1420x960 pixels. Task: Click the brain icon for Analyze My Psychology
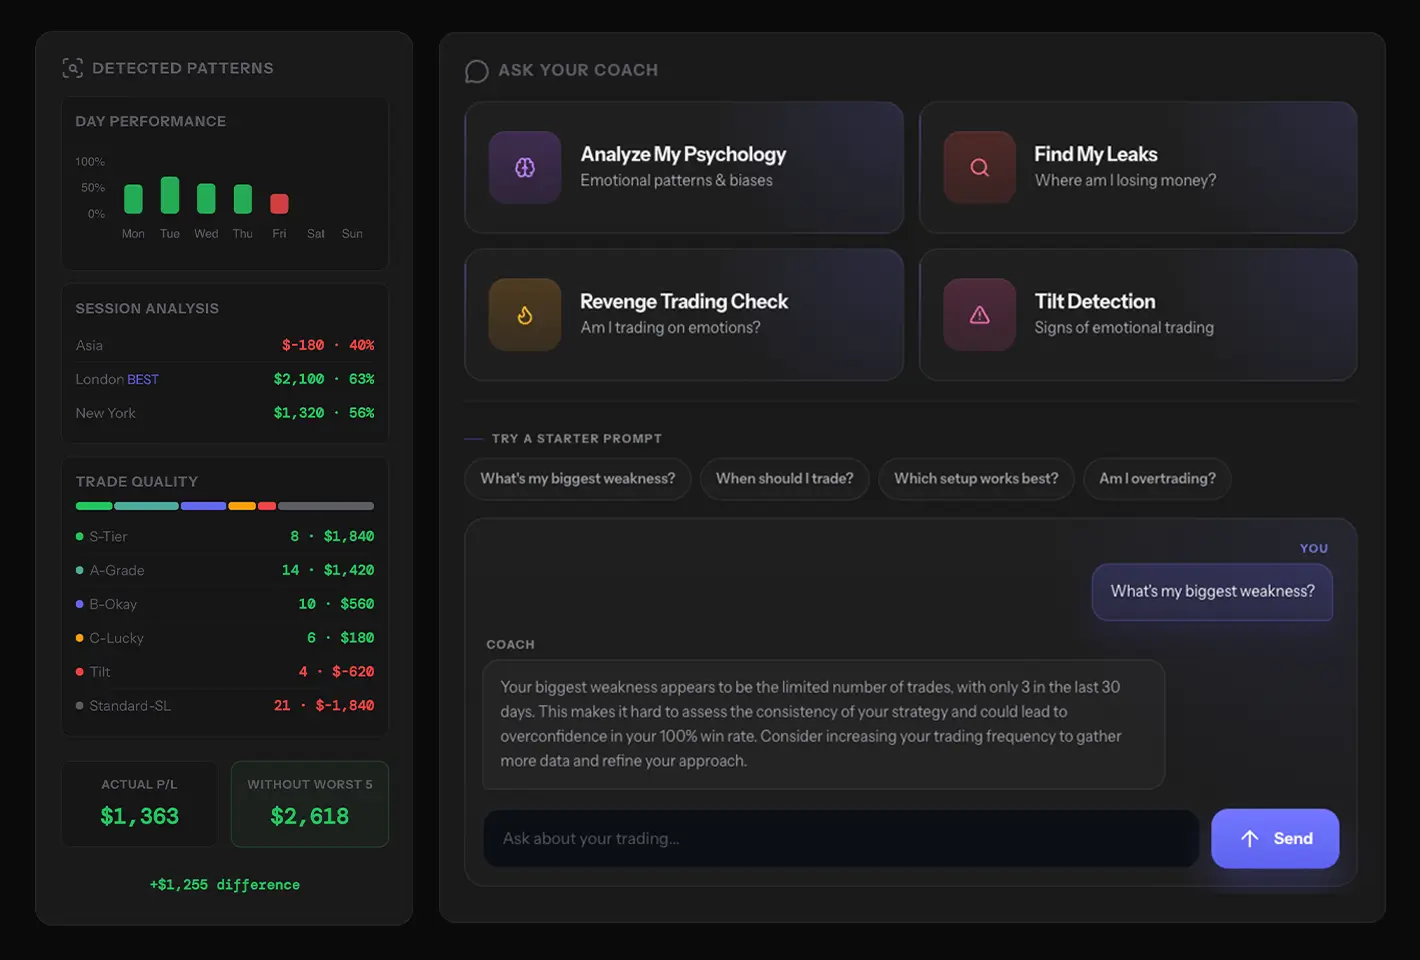click(525, 168)
